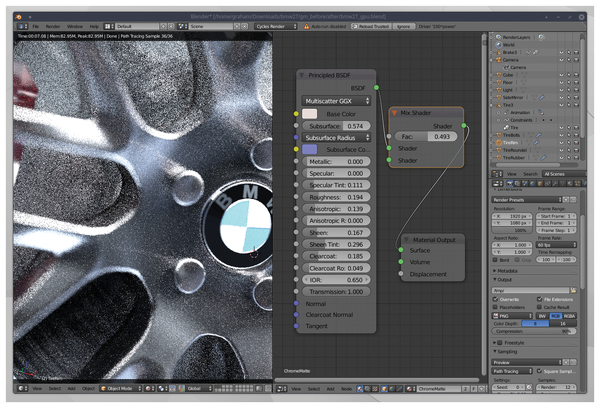Enable the Freestyle checkbox
This screenshot has width=600, height=408.
click(x=500, y=343)
